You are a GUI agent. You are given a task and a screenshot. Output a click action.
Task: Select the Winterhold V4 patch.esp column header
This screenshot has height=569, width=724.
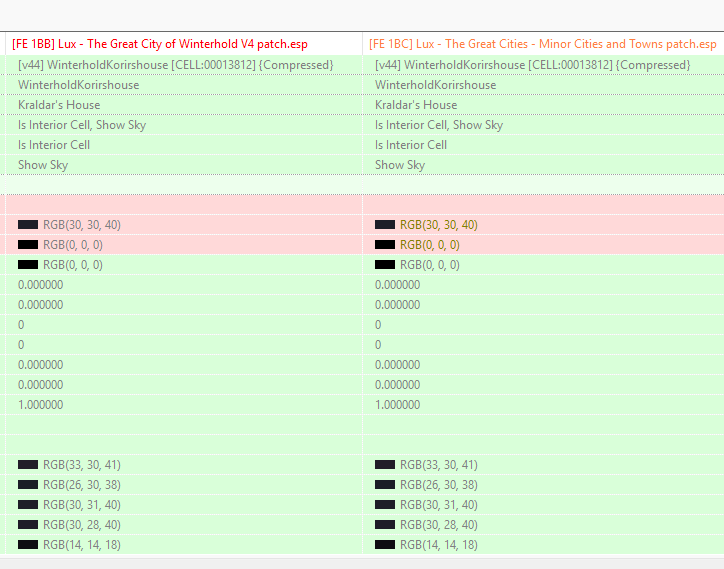(184, 44)
